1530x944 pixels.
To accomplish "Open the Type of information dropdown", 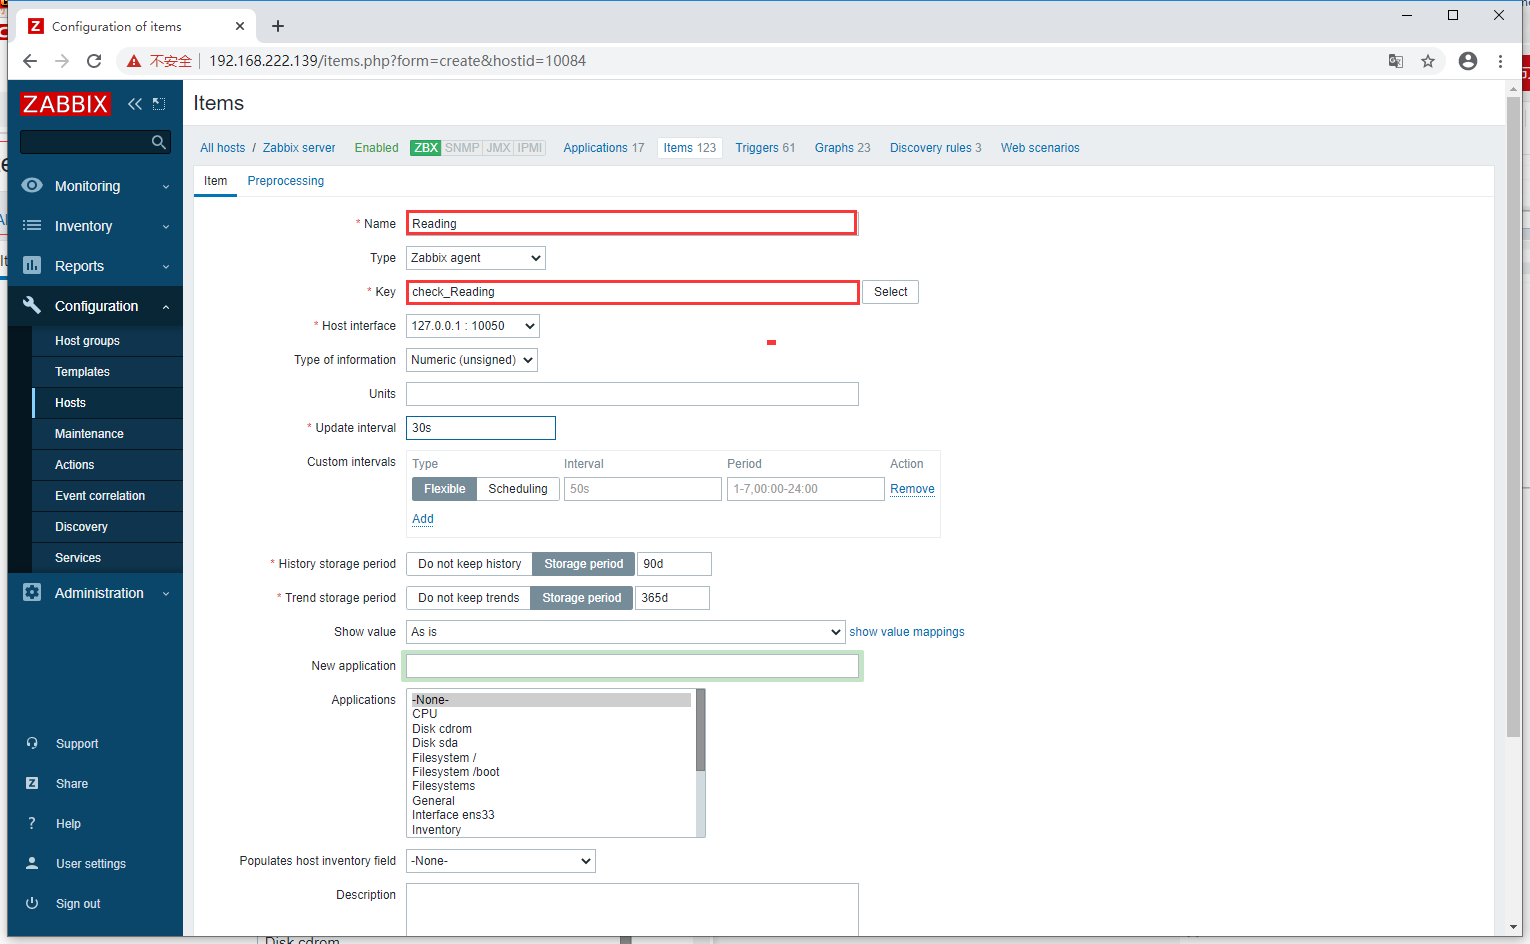I will click(472, 360).
